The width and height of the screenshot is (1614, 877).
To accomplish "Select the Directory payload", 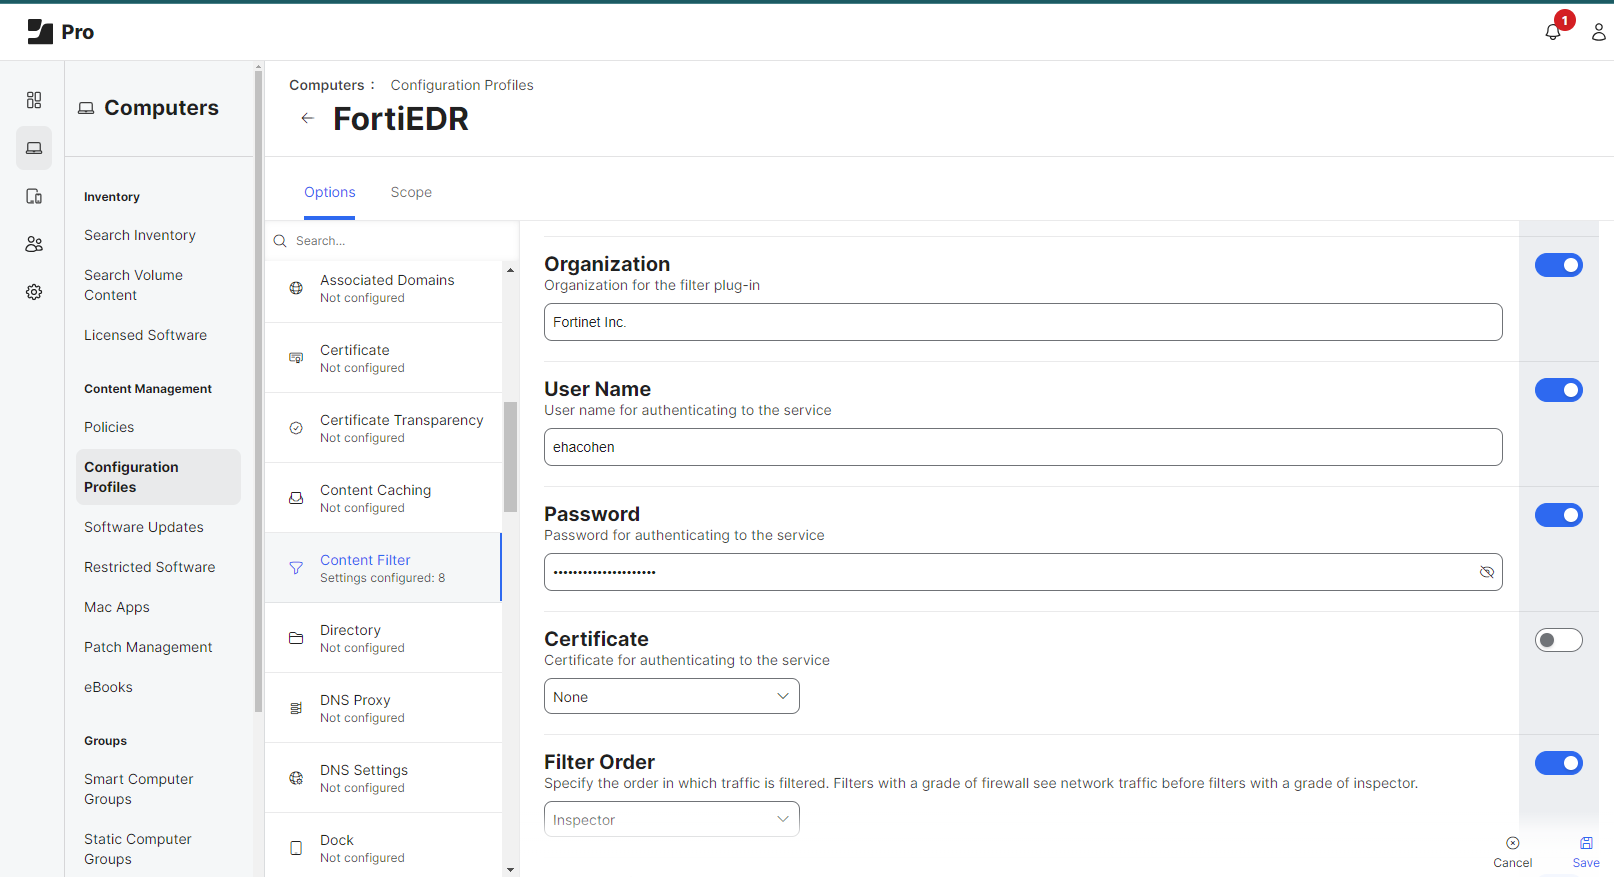I will (383, 638).
